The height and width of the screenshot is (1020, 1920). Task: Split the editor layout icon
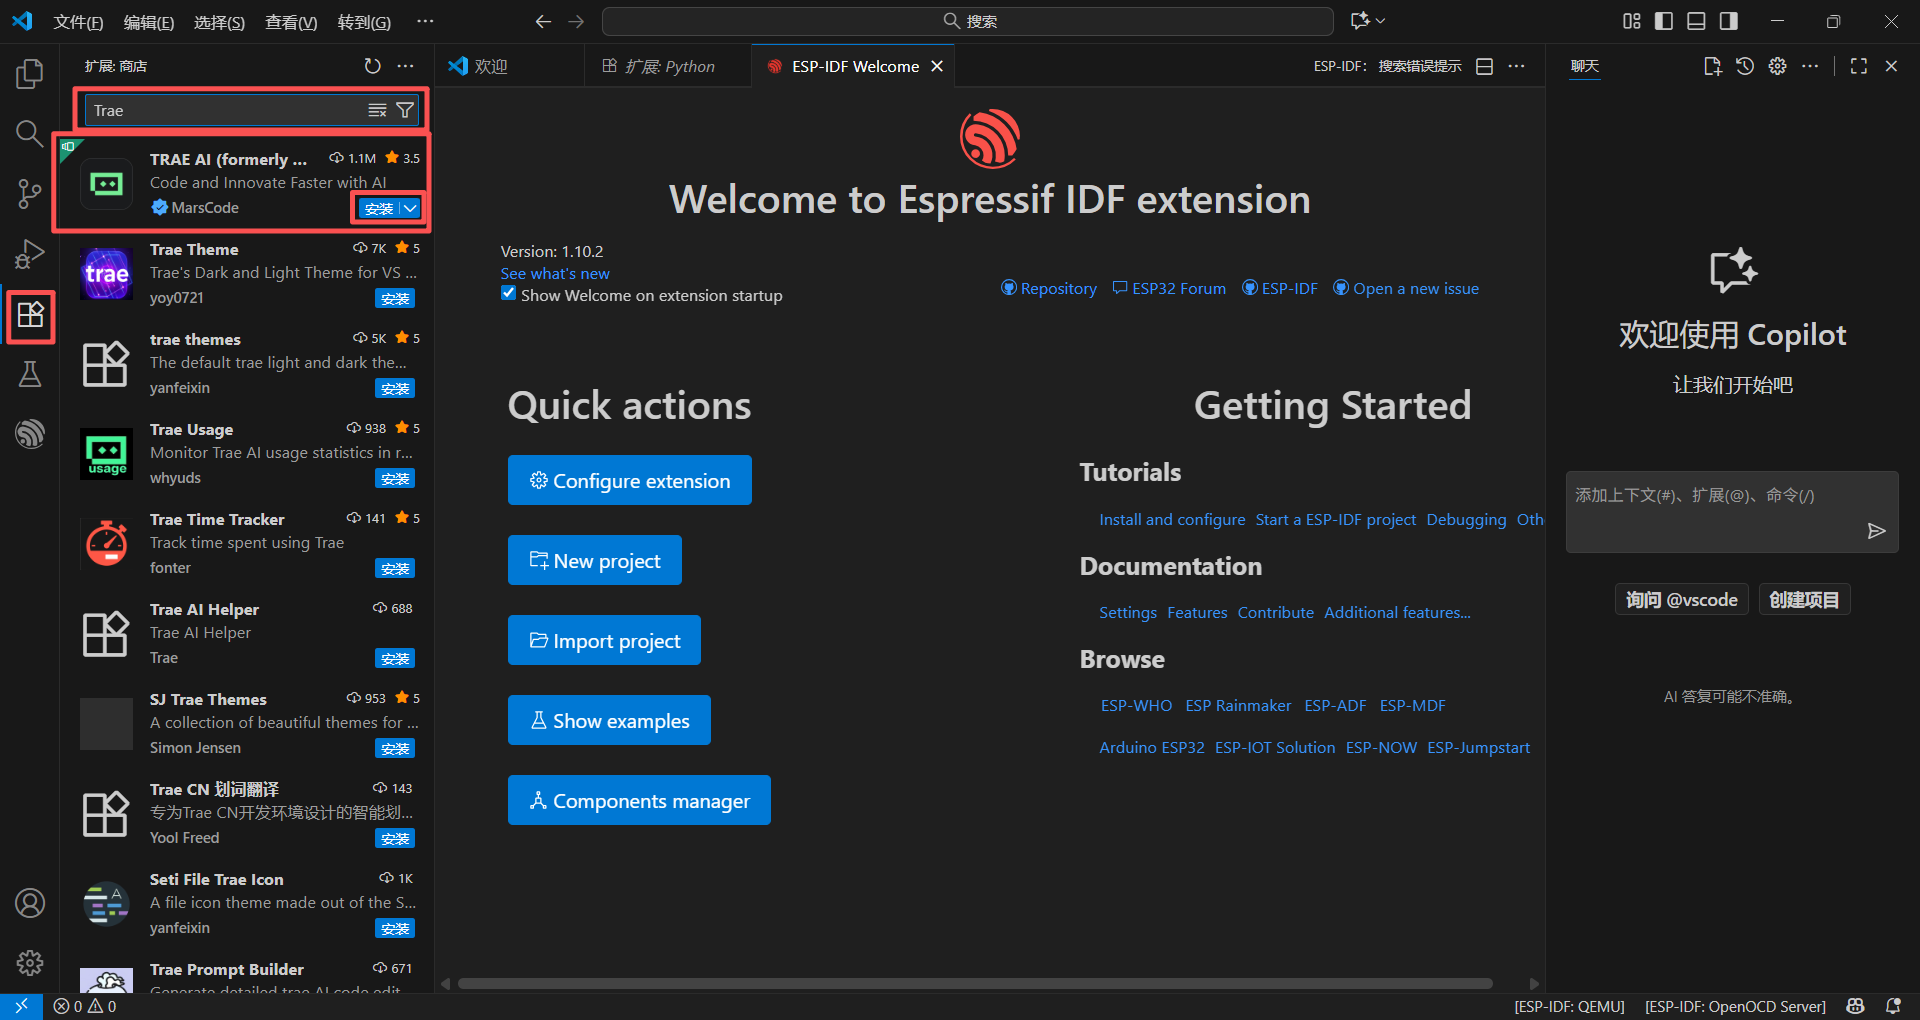pyautogui.click(x=1485, y=66)
